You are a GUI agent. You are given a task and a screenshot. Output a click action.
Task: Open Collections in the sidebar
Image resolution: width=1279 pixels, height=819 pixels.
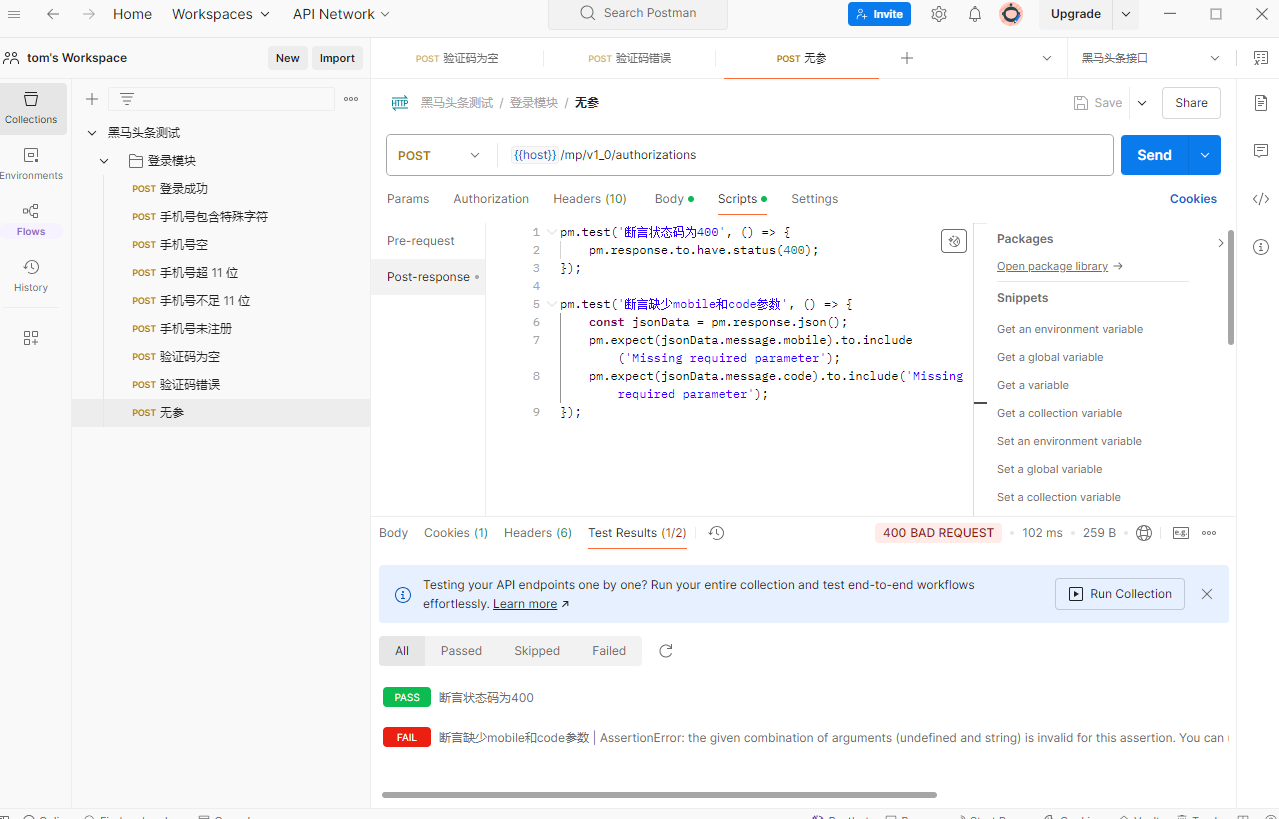[31, 108]
